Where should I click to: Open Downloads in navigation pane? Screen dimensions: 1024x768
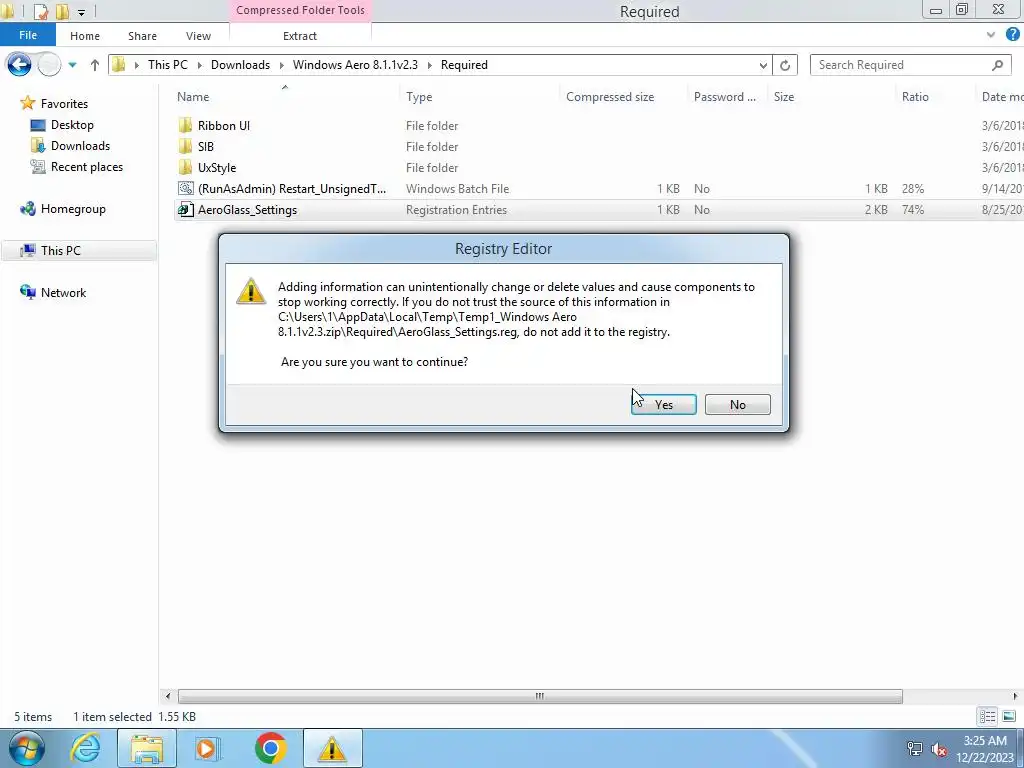click(80, 146)
